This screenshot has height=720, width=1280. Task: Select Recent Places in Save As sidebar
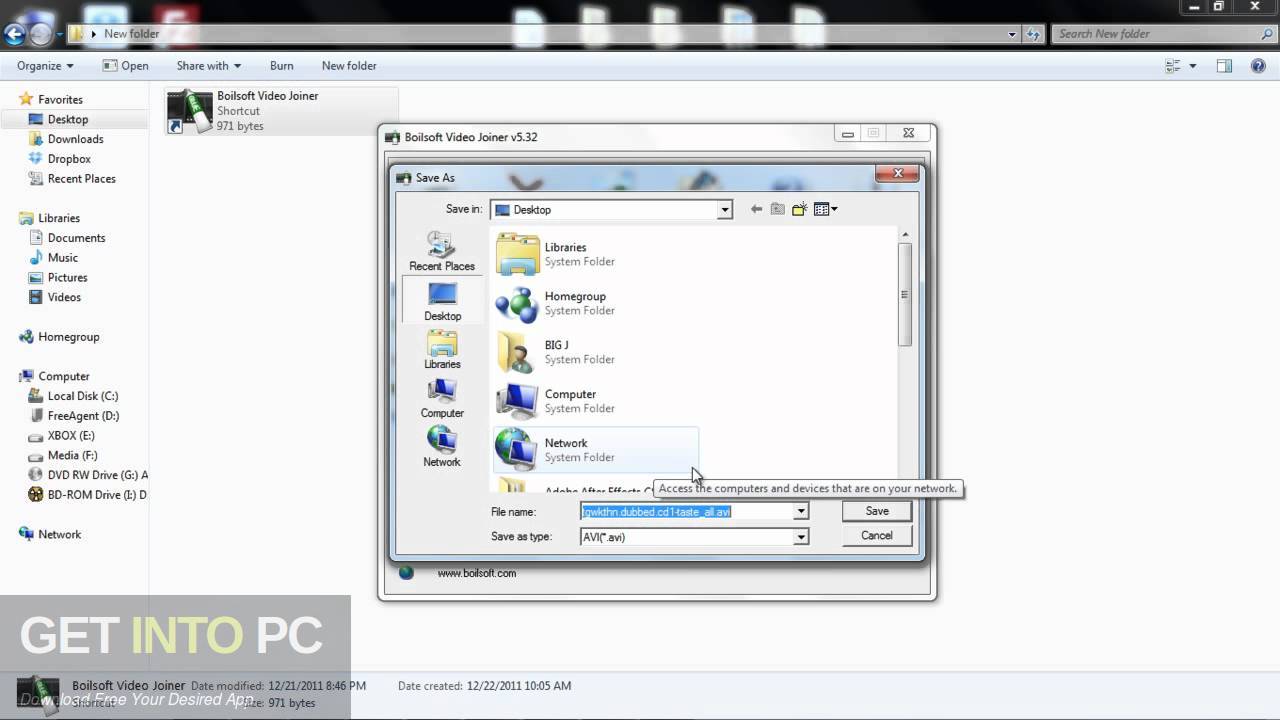[x=442, y=251]
